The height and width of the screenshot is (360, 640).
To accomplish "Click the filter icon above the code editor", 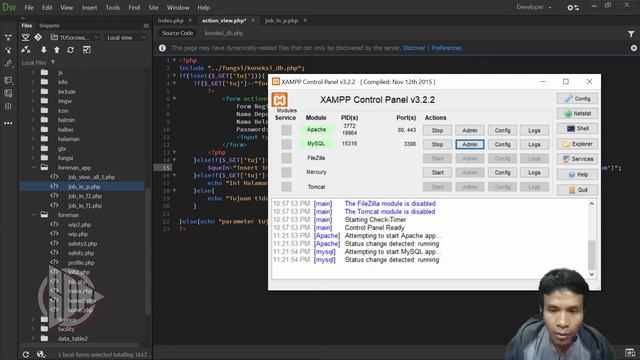I will [x=631, y=34].
